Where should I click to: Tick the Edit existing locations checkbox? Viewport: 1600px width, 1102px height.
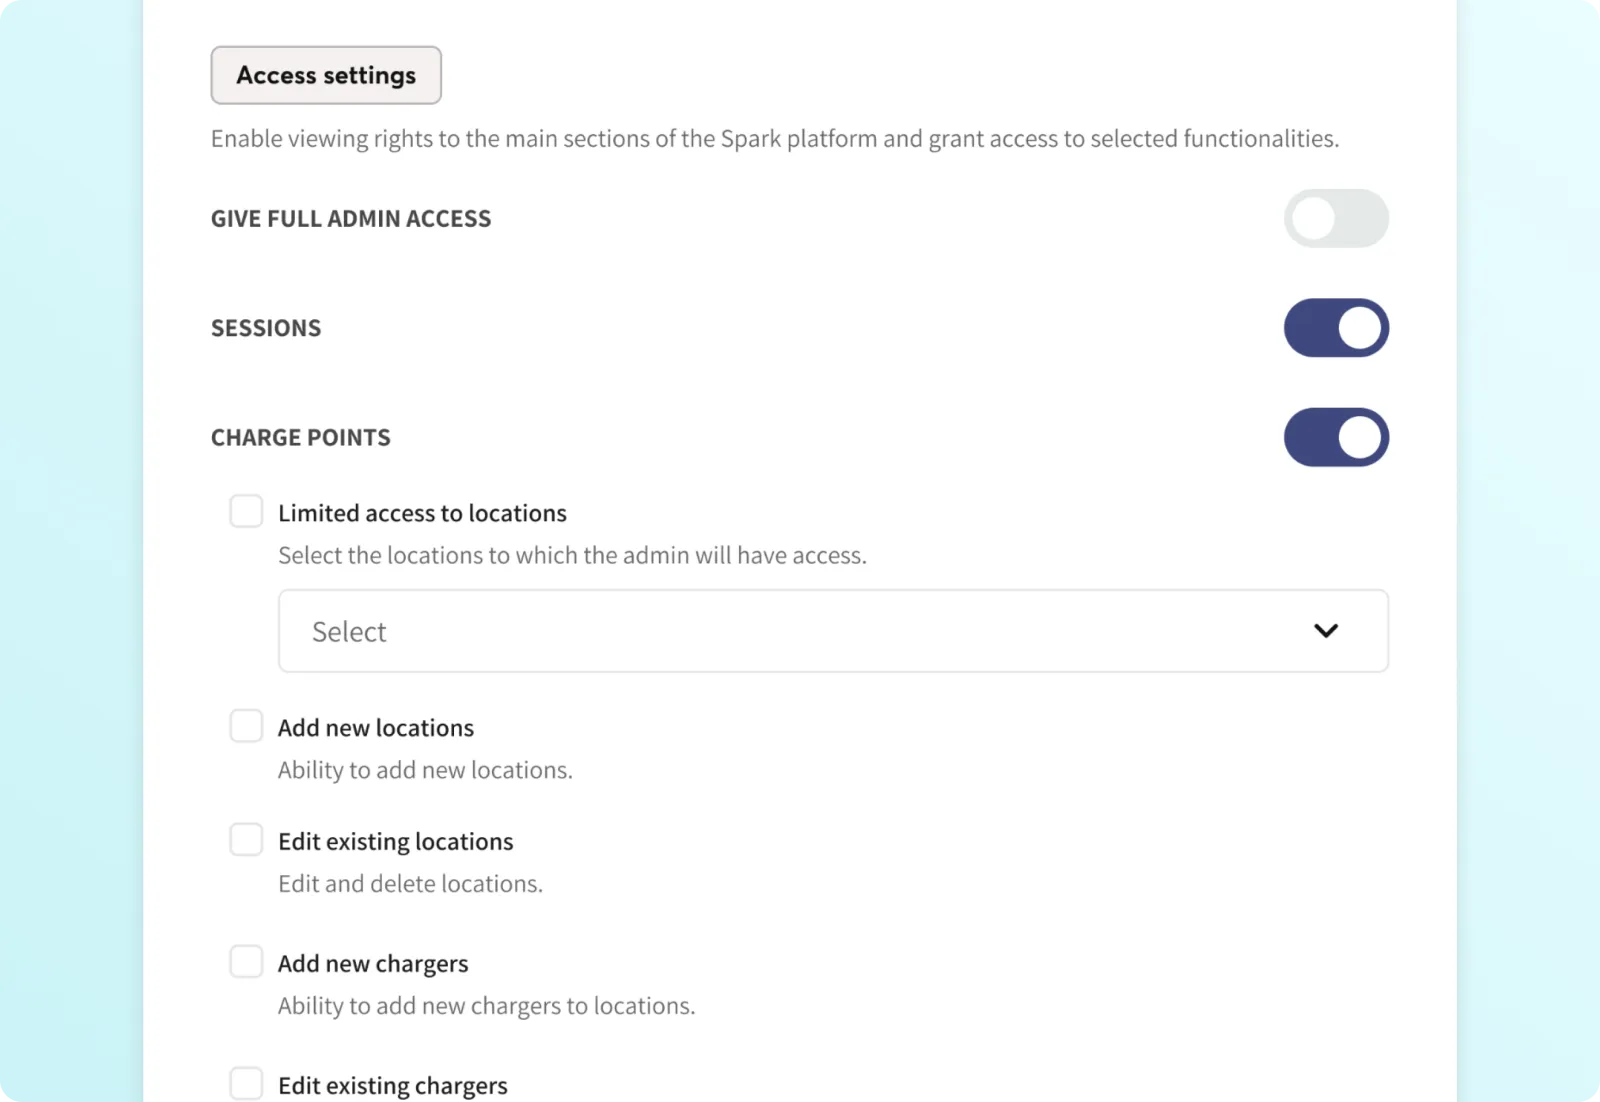pyautogui.click(x=246, y=840)
